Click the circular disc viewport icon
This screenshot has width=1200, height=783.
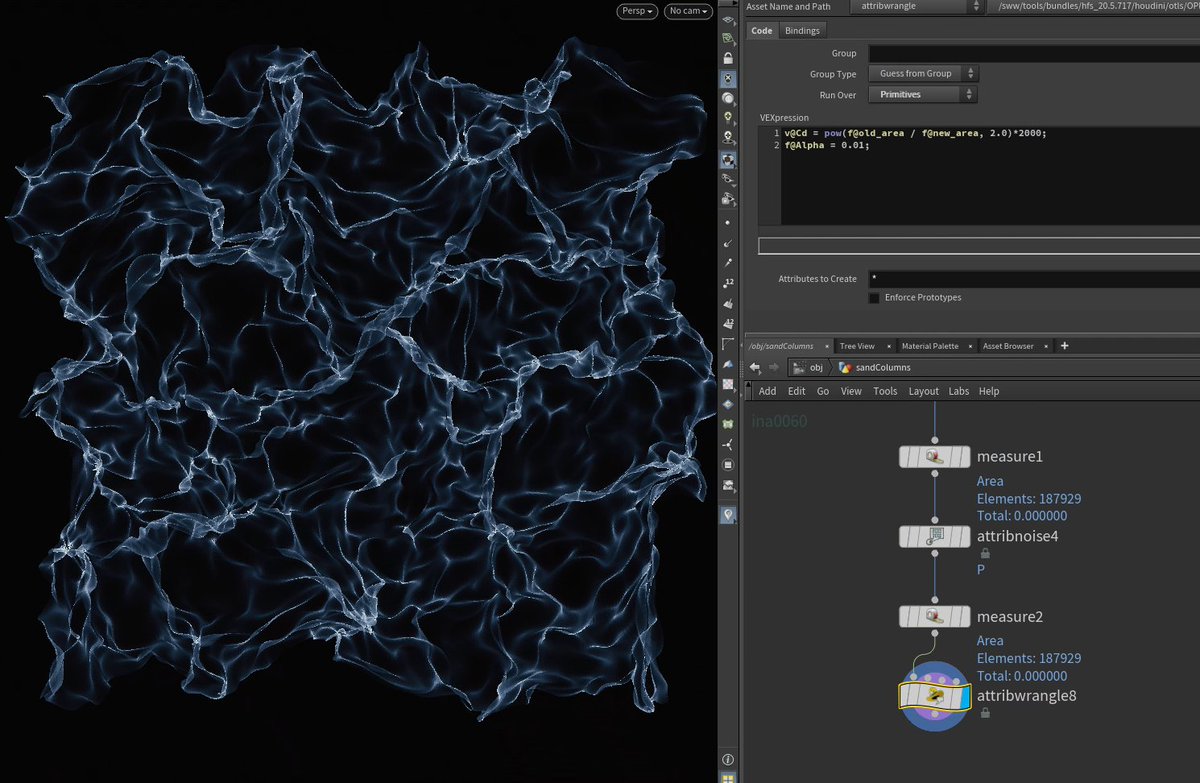pyautogui.click(x=728, y=464)
